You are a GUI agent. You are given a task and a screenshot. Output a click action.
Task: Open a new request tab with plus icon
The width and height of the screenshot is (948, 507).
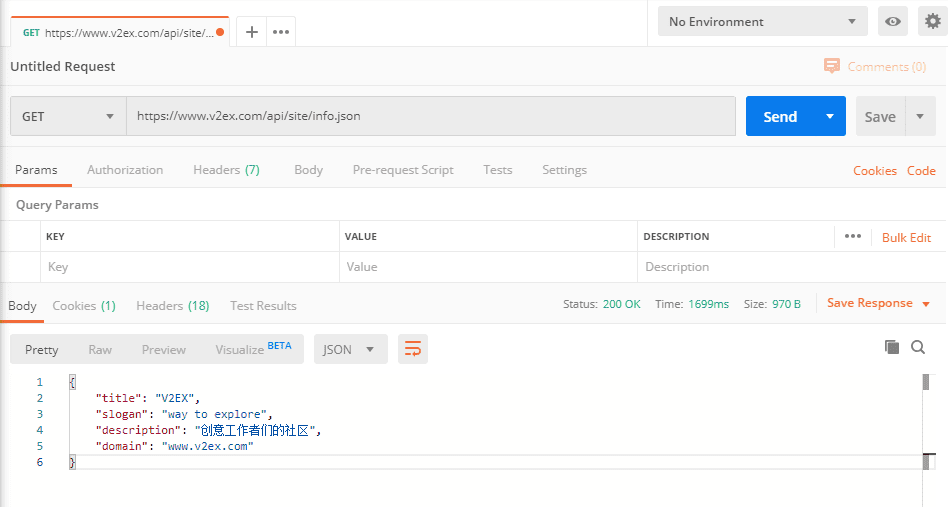click(x=252, y=32)
